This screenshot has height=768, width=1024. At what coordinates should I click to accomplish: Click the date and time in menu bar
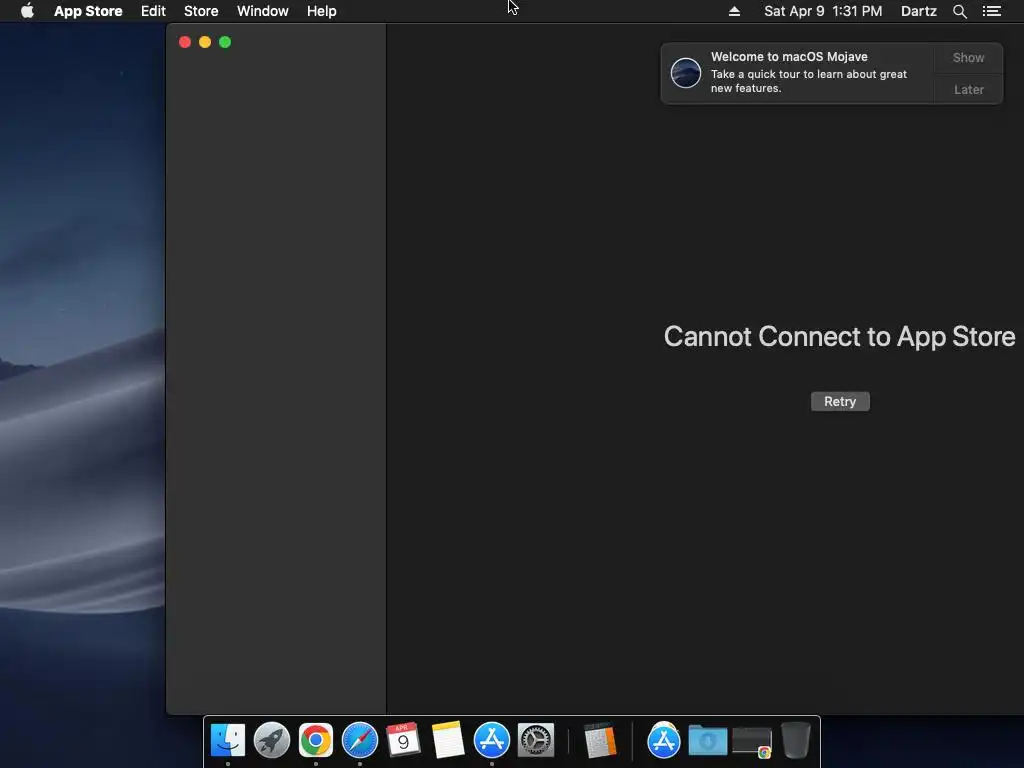pos(823,11)
